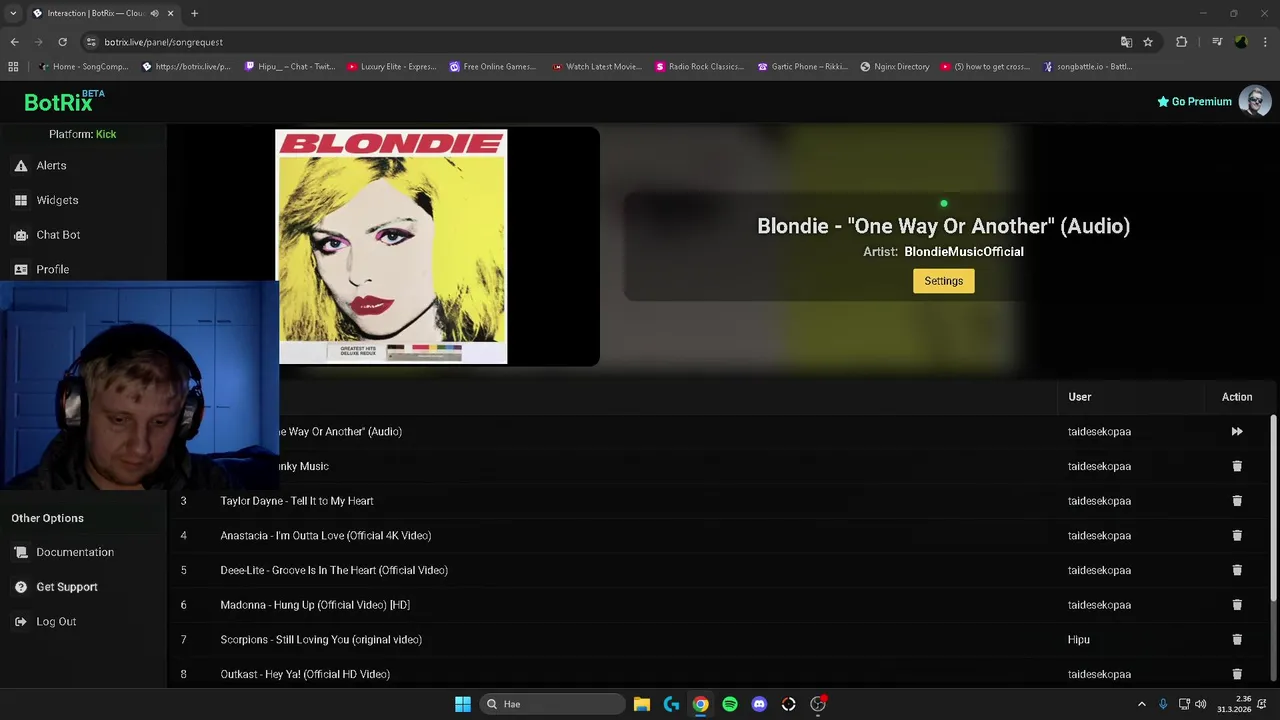
Task: Click the Taylor Dayne song title
Action: 297,501
